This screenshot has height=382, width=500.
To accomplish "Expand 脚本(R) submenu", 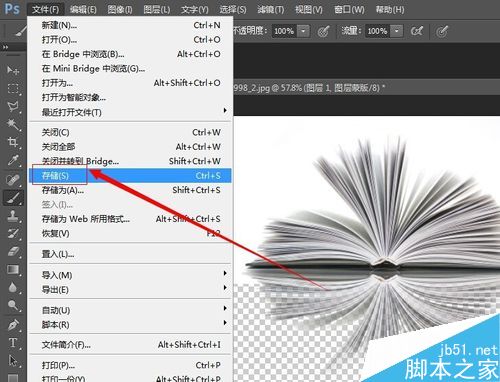I will click(x=225, y=323).
